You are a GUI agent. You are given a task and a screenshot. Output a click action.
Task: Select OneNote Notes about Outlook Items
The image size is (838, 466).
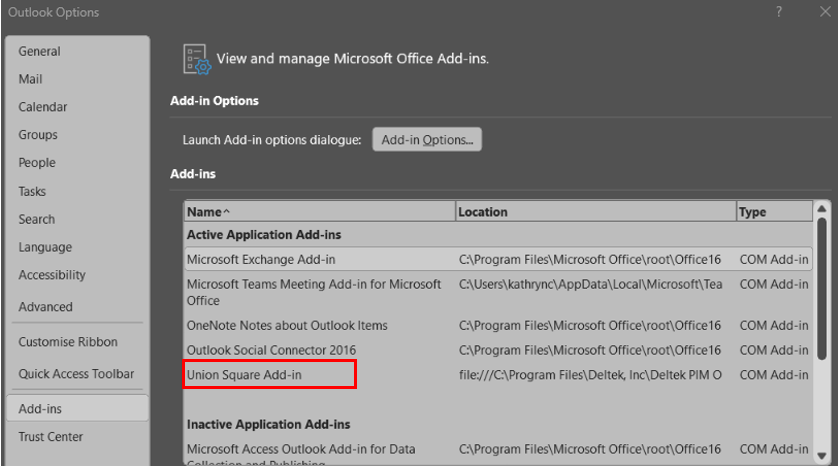[x=498, y=325]
